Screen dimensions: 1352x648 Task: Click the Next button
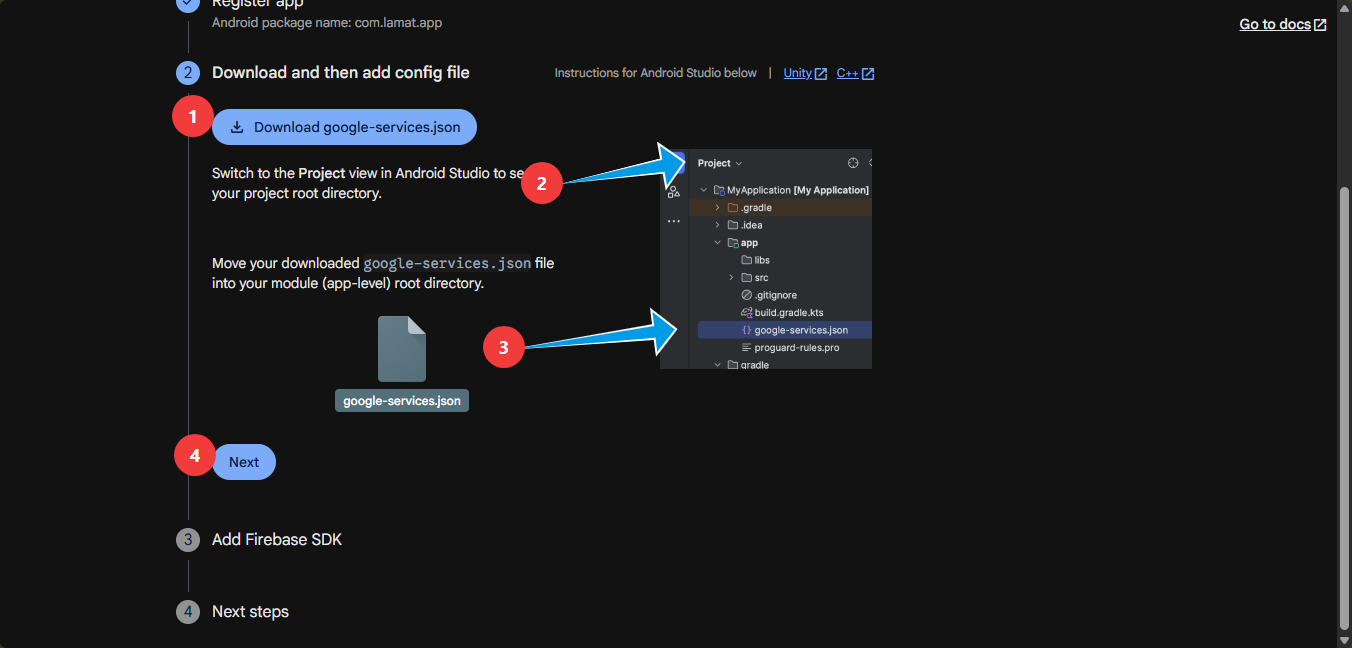coord(244,462)
